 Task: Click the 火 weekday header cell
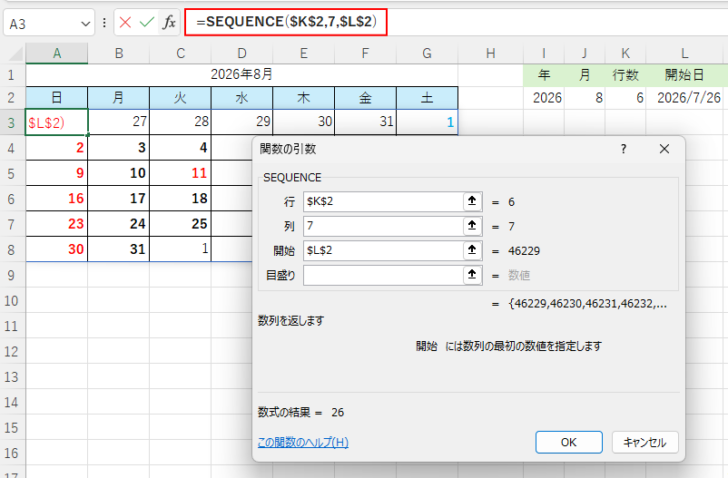coord(181,98)
